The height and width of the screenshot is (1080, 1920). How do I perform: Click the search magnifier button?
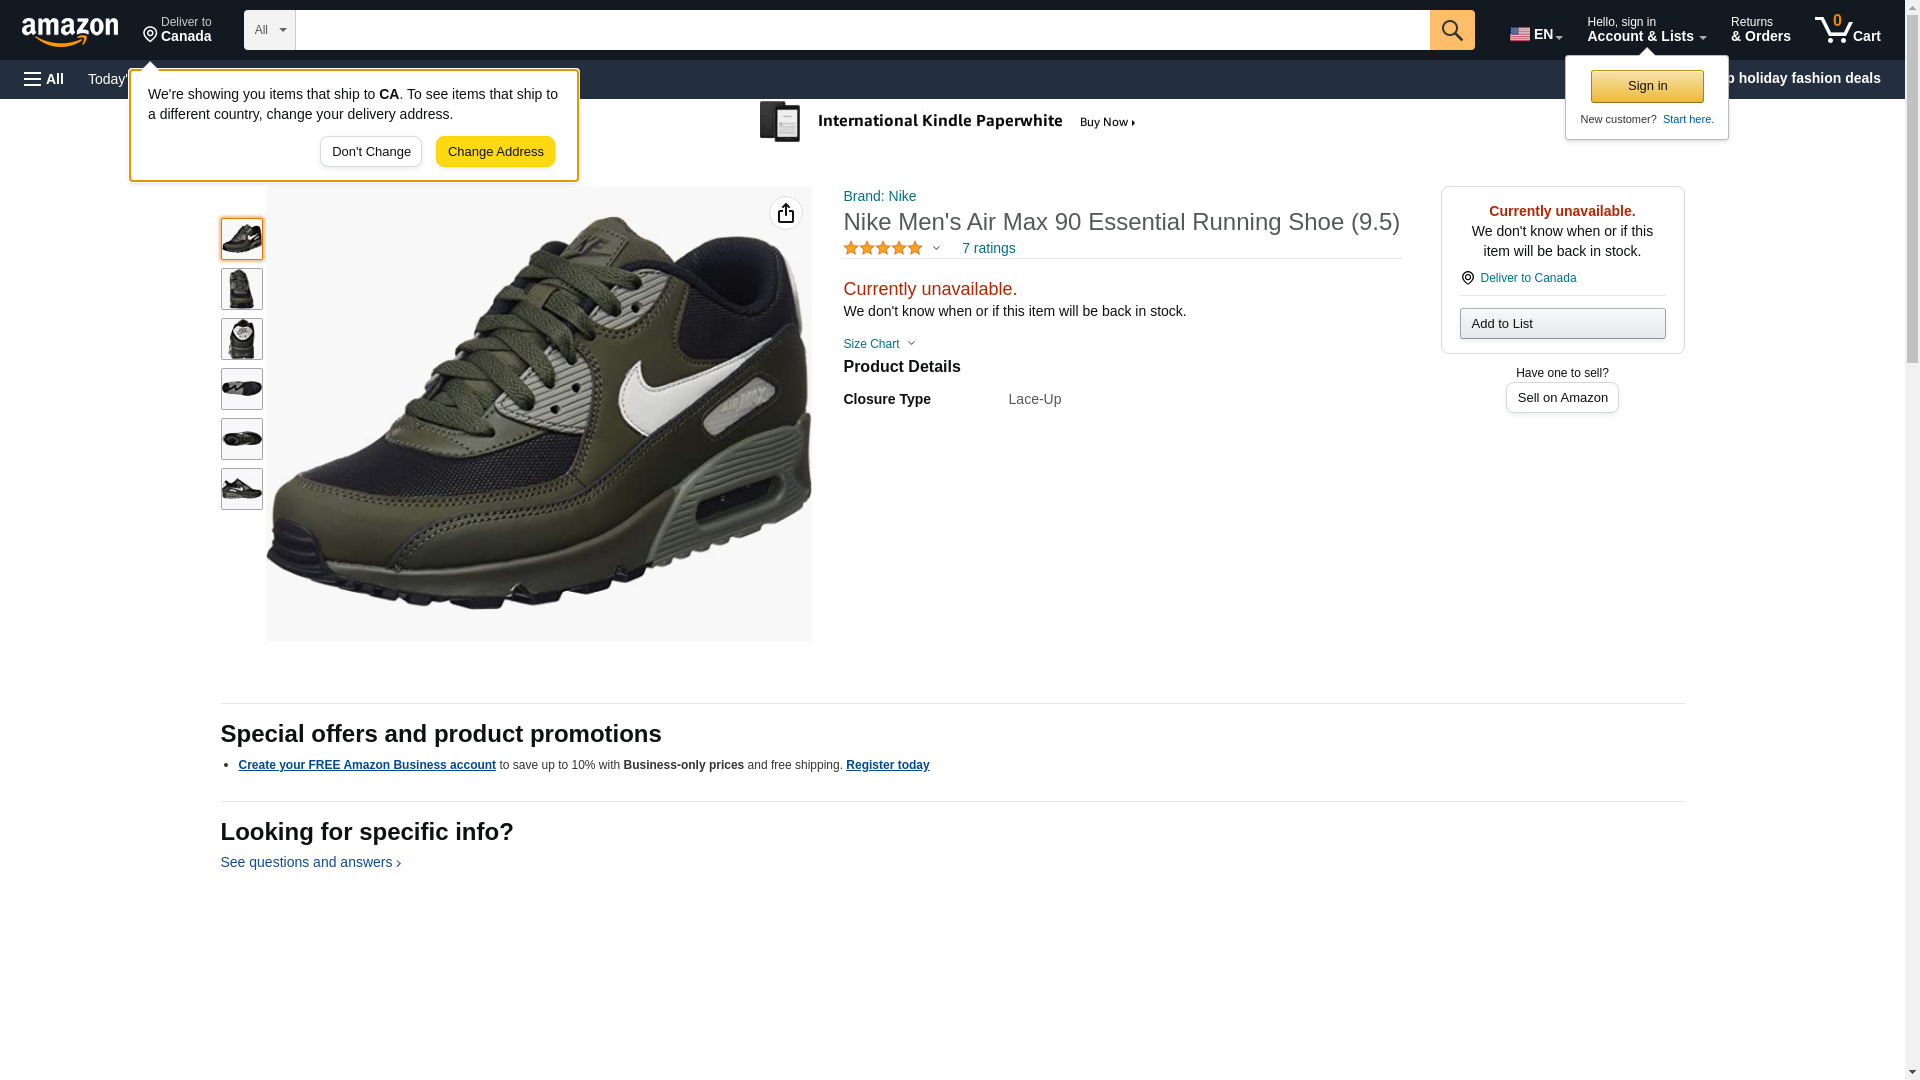click(x=1452, y=30)
